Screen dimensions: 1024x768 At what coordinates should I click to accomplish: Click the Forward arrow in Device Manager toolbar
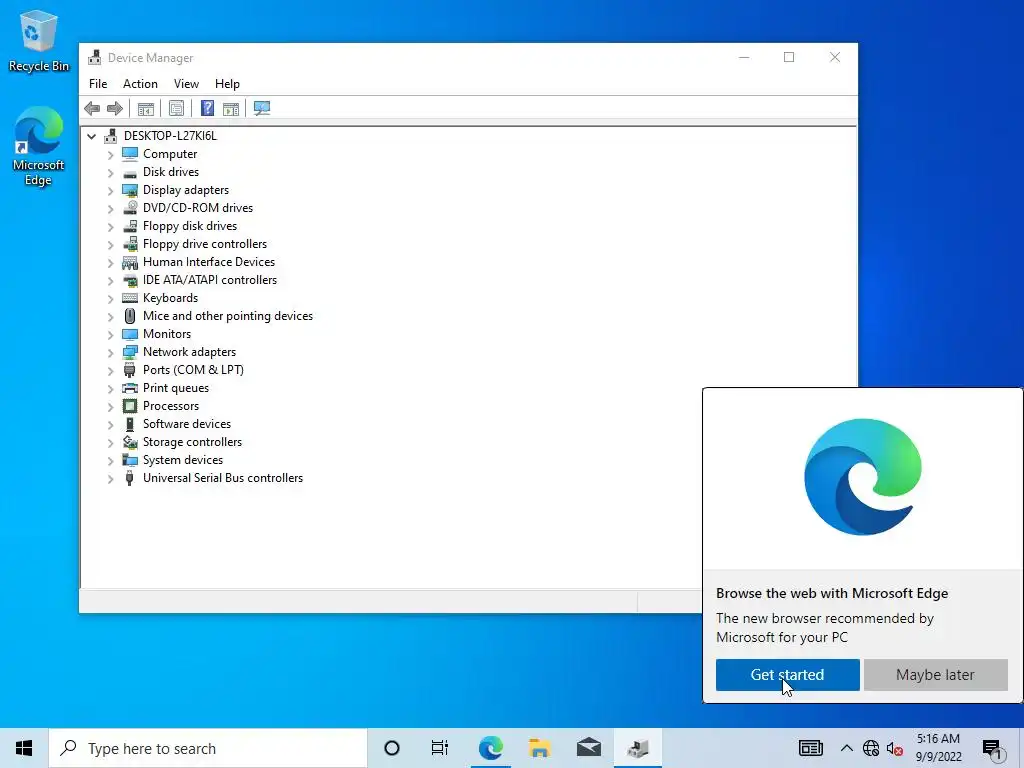point(115,108)
